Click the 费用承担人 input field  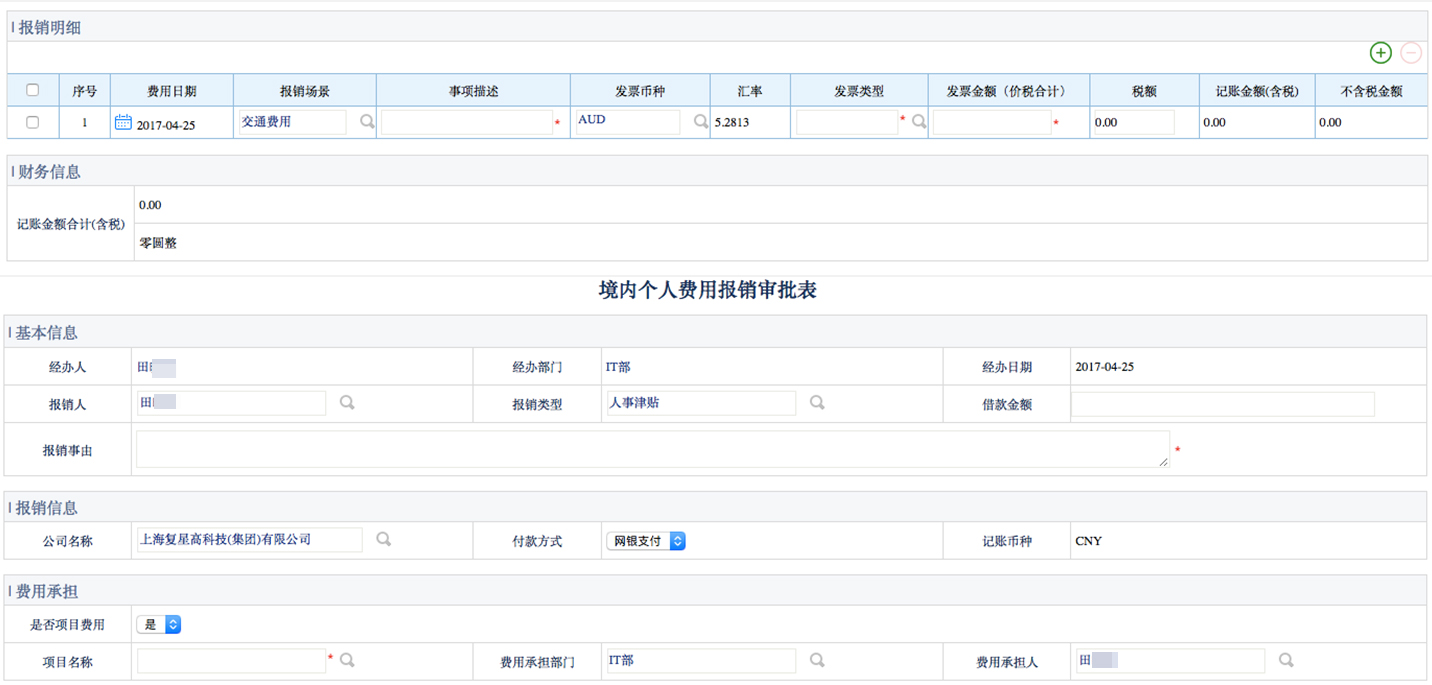[1170, 661]
